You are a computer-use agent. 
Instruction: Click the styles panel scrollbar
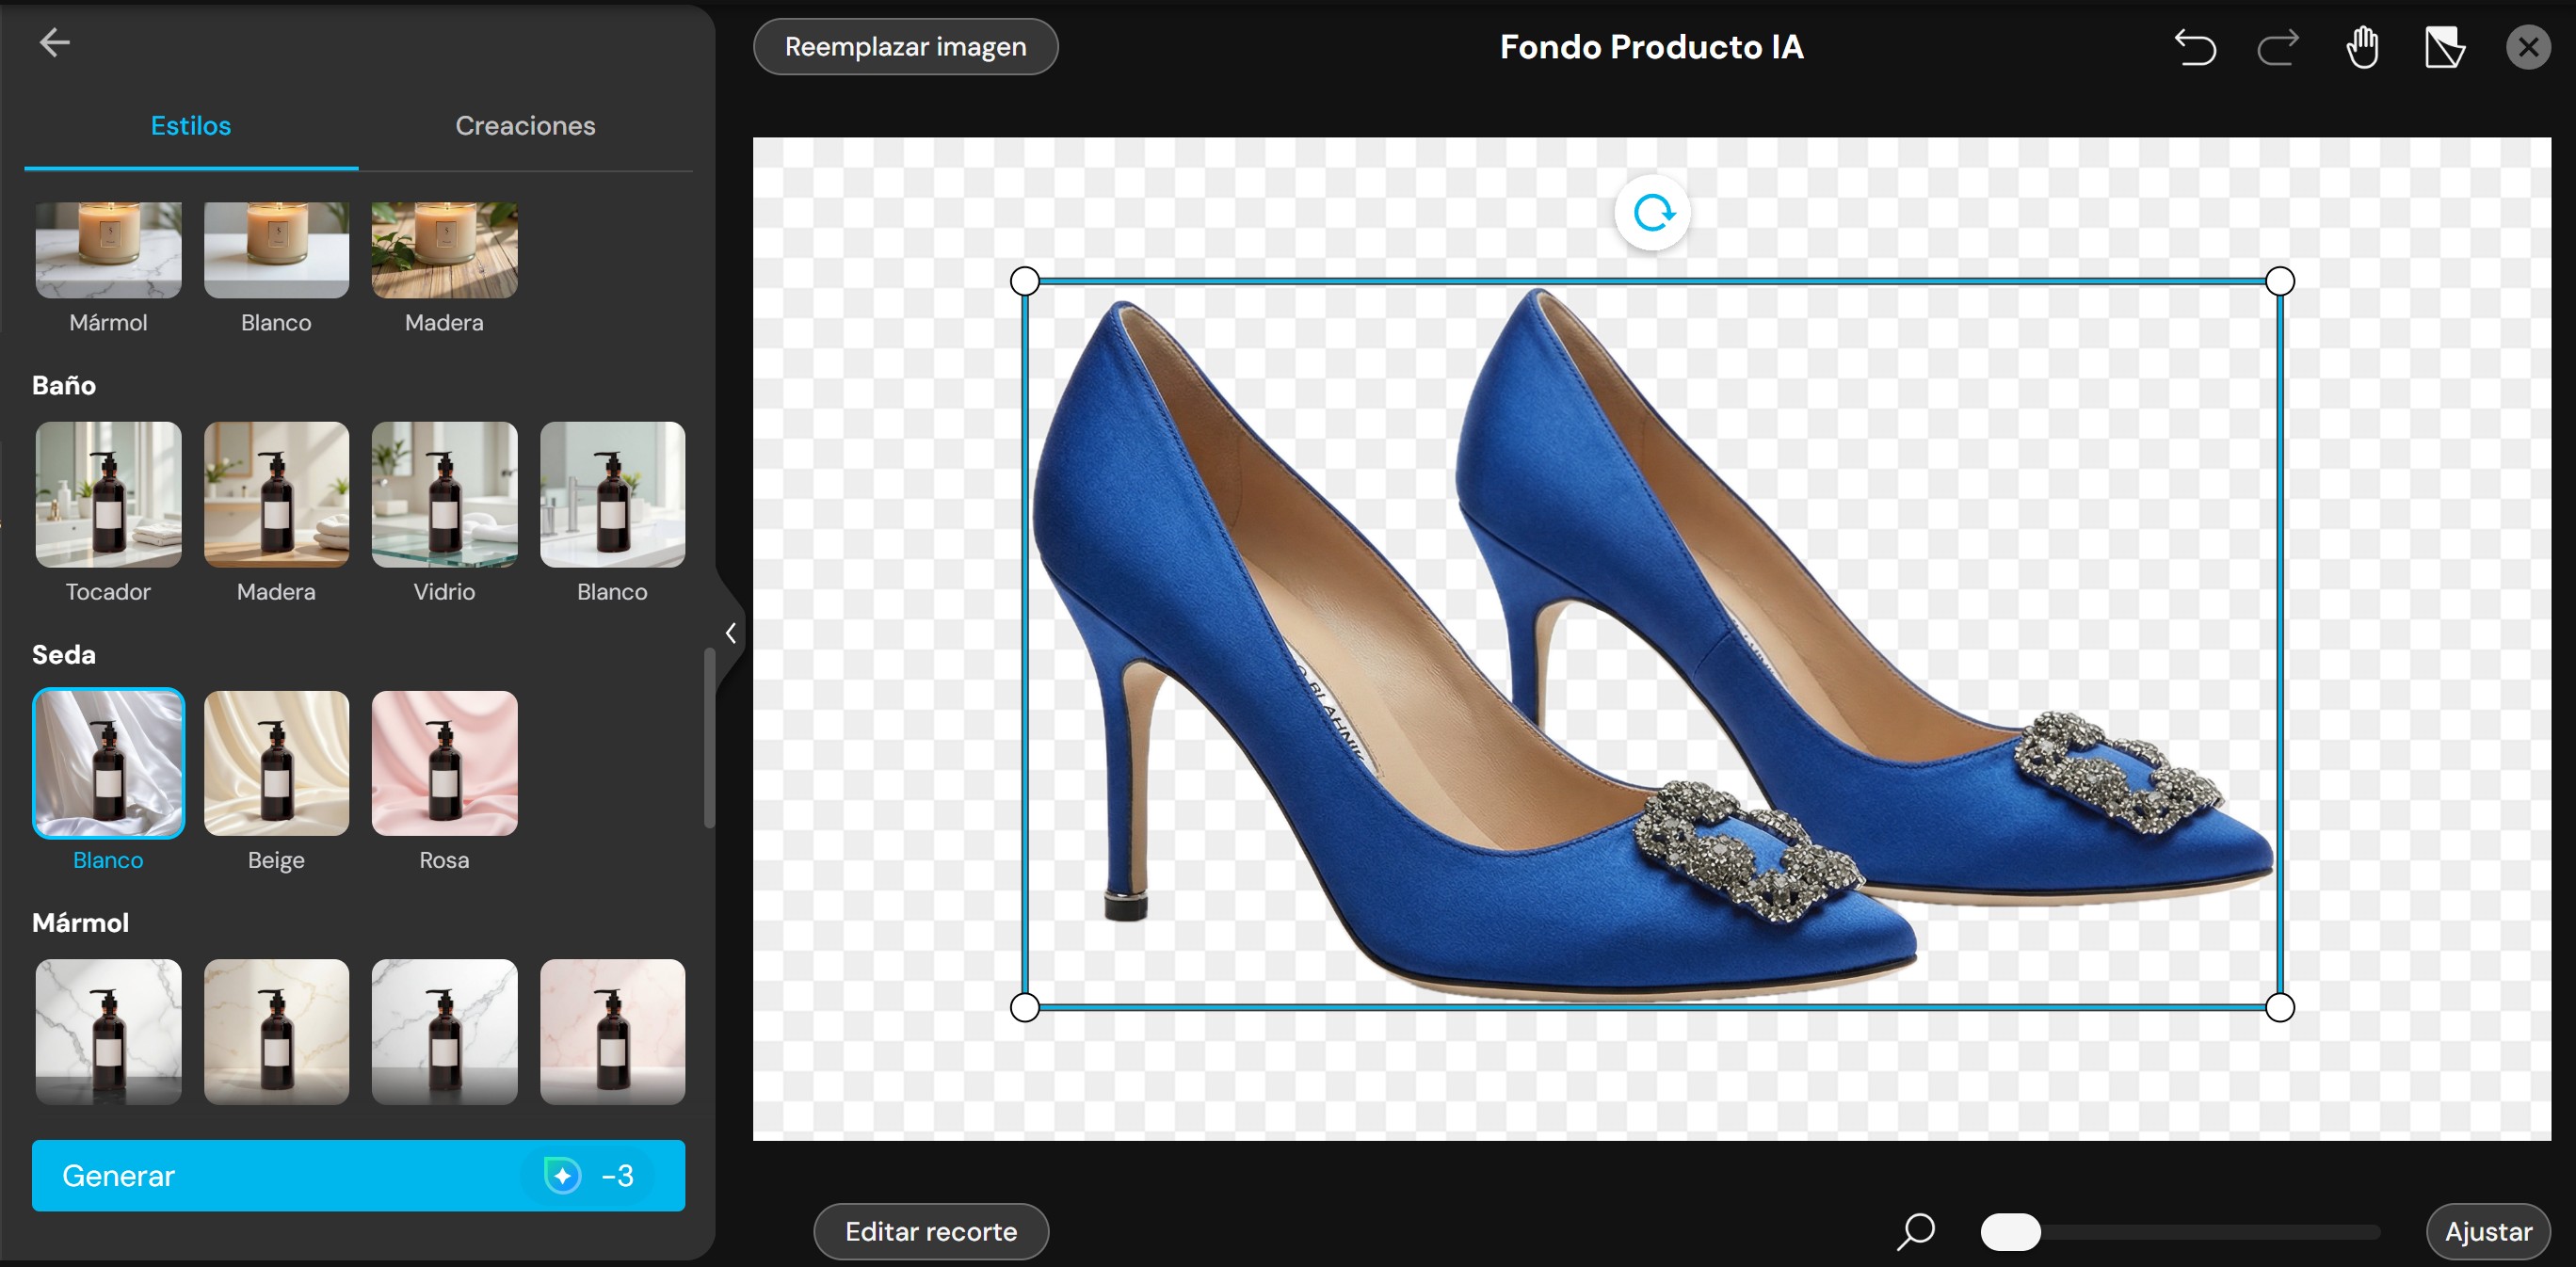[709, 738]
